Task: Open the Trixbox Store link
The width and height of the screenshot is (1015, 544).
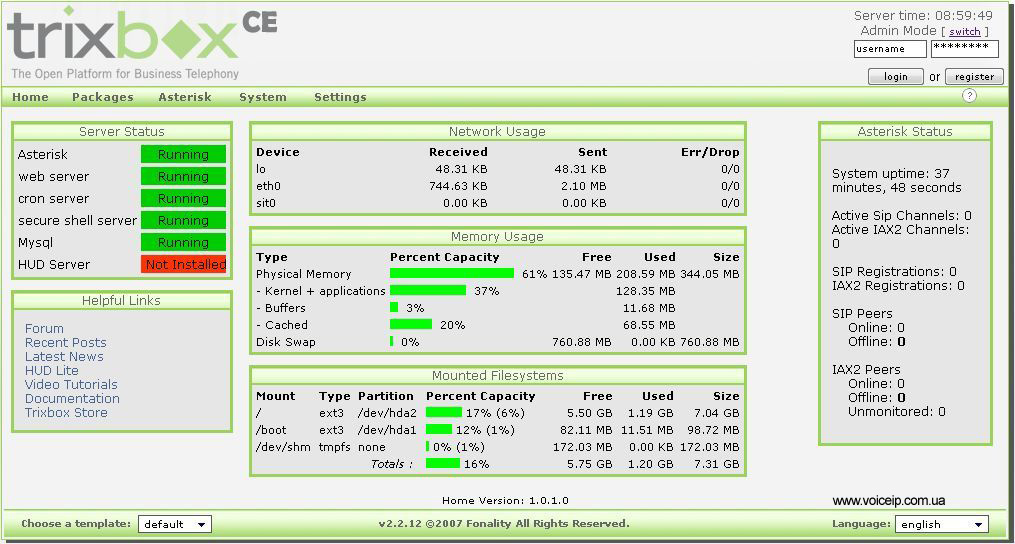Action: (x=66, y=413)
